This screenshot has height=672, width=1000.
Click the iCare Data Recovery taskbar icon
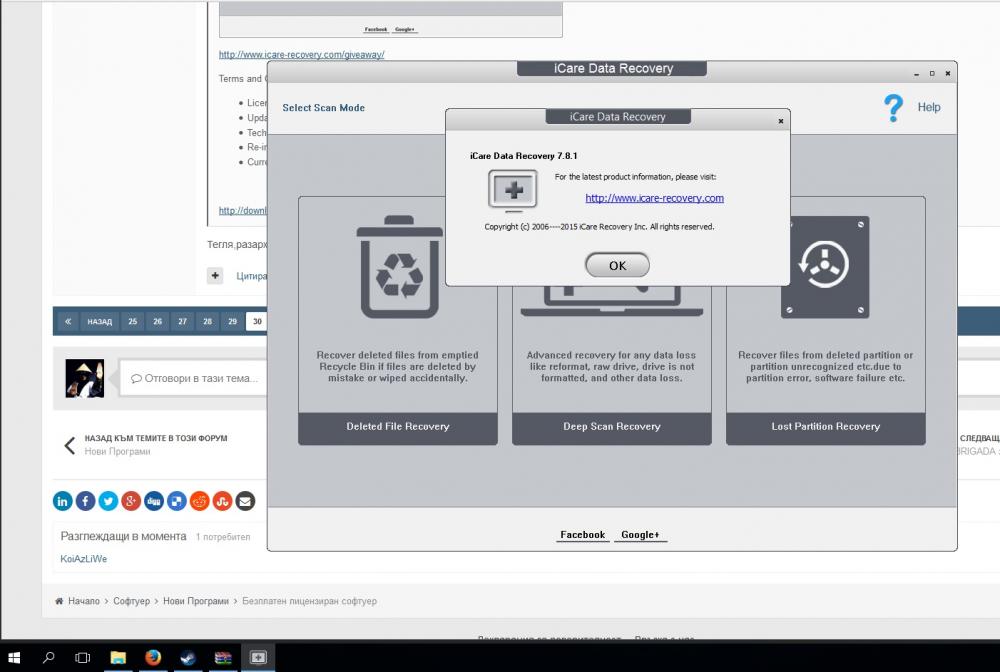[258, 657]
